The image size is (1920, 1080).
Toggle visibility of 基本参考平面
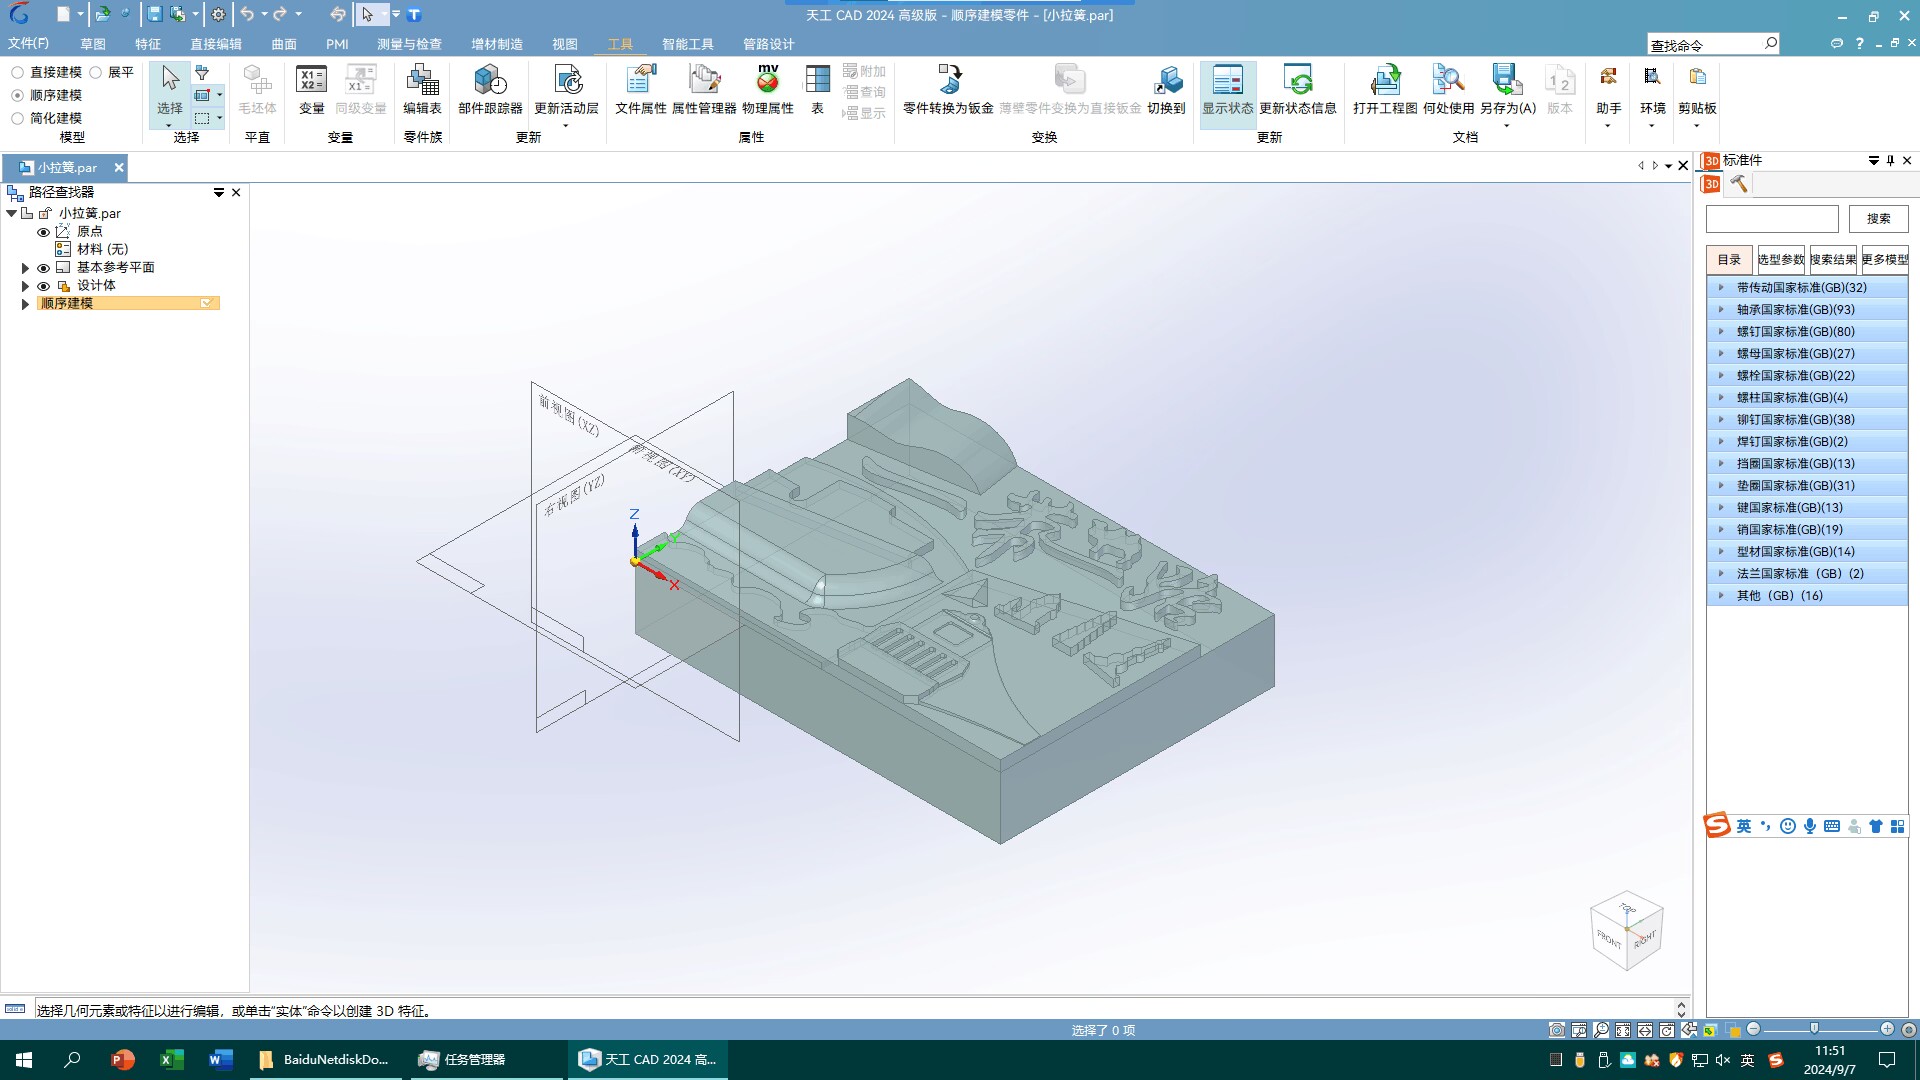point(43,268)
